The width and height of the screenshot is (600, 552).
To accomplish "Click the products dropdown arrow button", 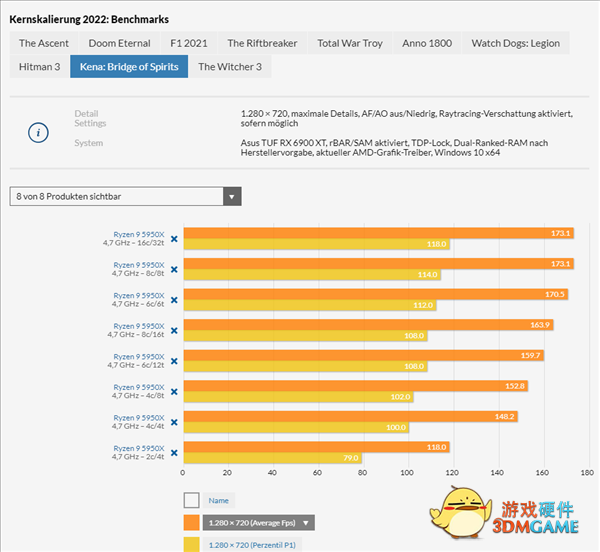I will (x=232, y=196).
